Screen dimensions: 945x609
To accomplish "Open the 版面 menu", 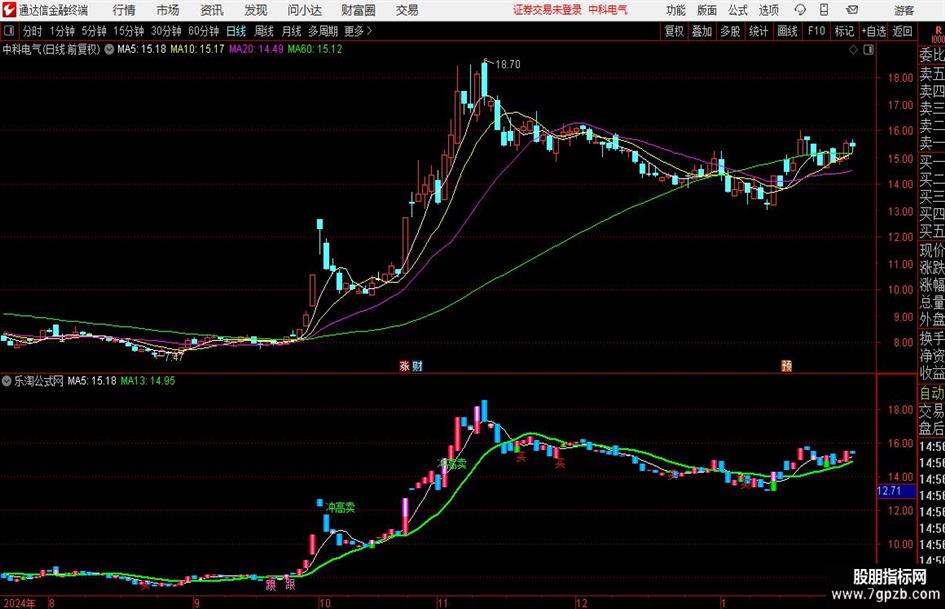I will (x=706, y=10).
